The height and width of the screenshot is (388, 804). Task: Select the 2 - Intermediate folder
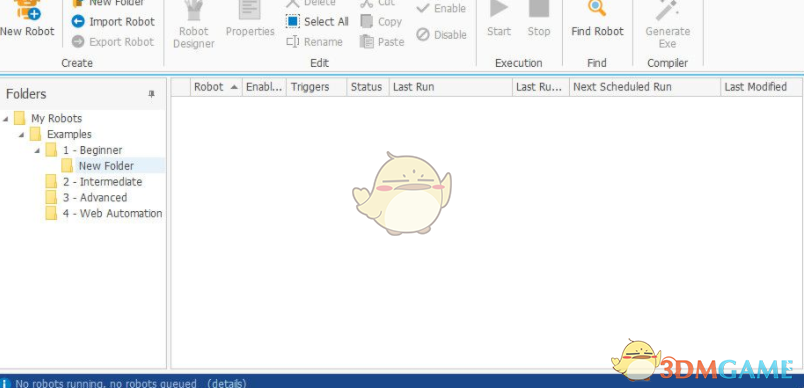pos(103,181)
